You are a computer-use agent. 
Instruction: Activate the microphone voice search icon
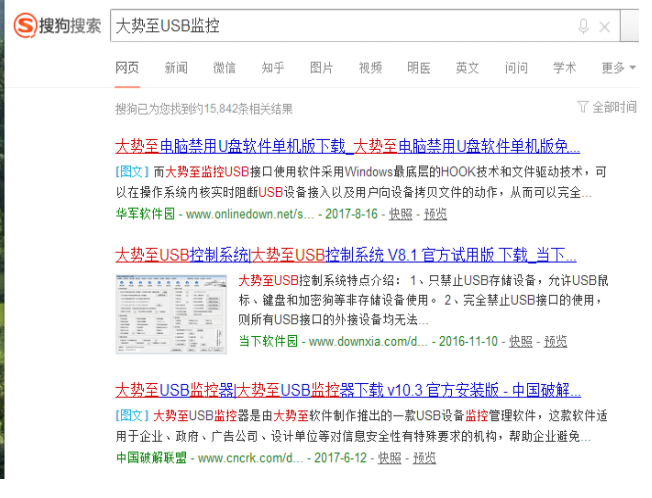coord(583,27)
